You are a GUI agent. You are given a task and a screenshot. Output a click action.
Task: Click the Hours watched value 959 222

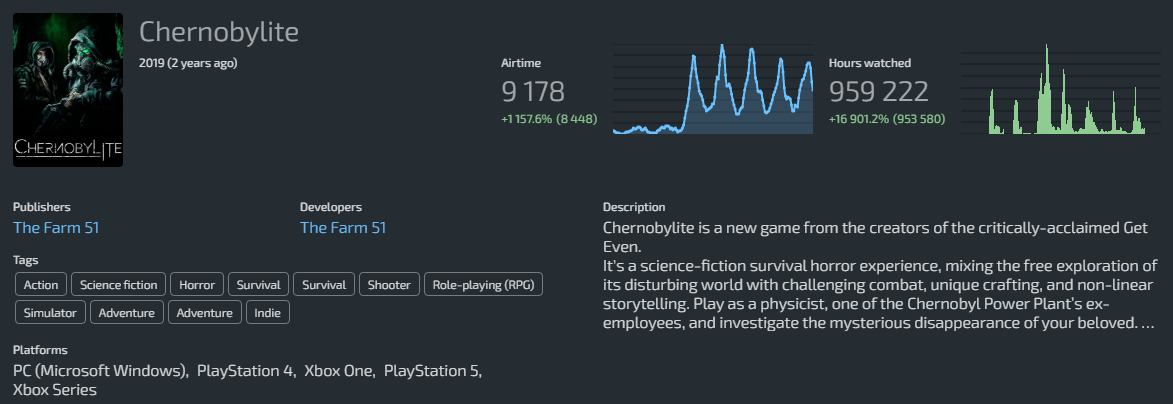[x=879, y=93]
